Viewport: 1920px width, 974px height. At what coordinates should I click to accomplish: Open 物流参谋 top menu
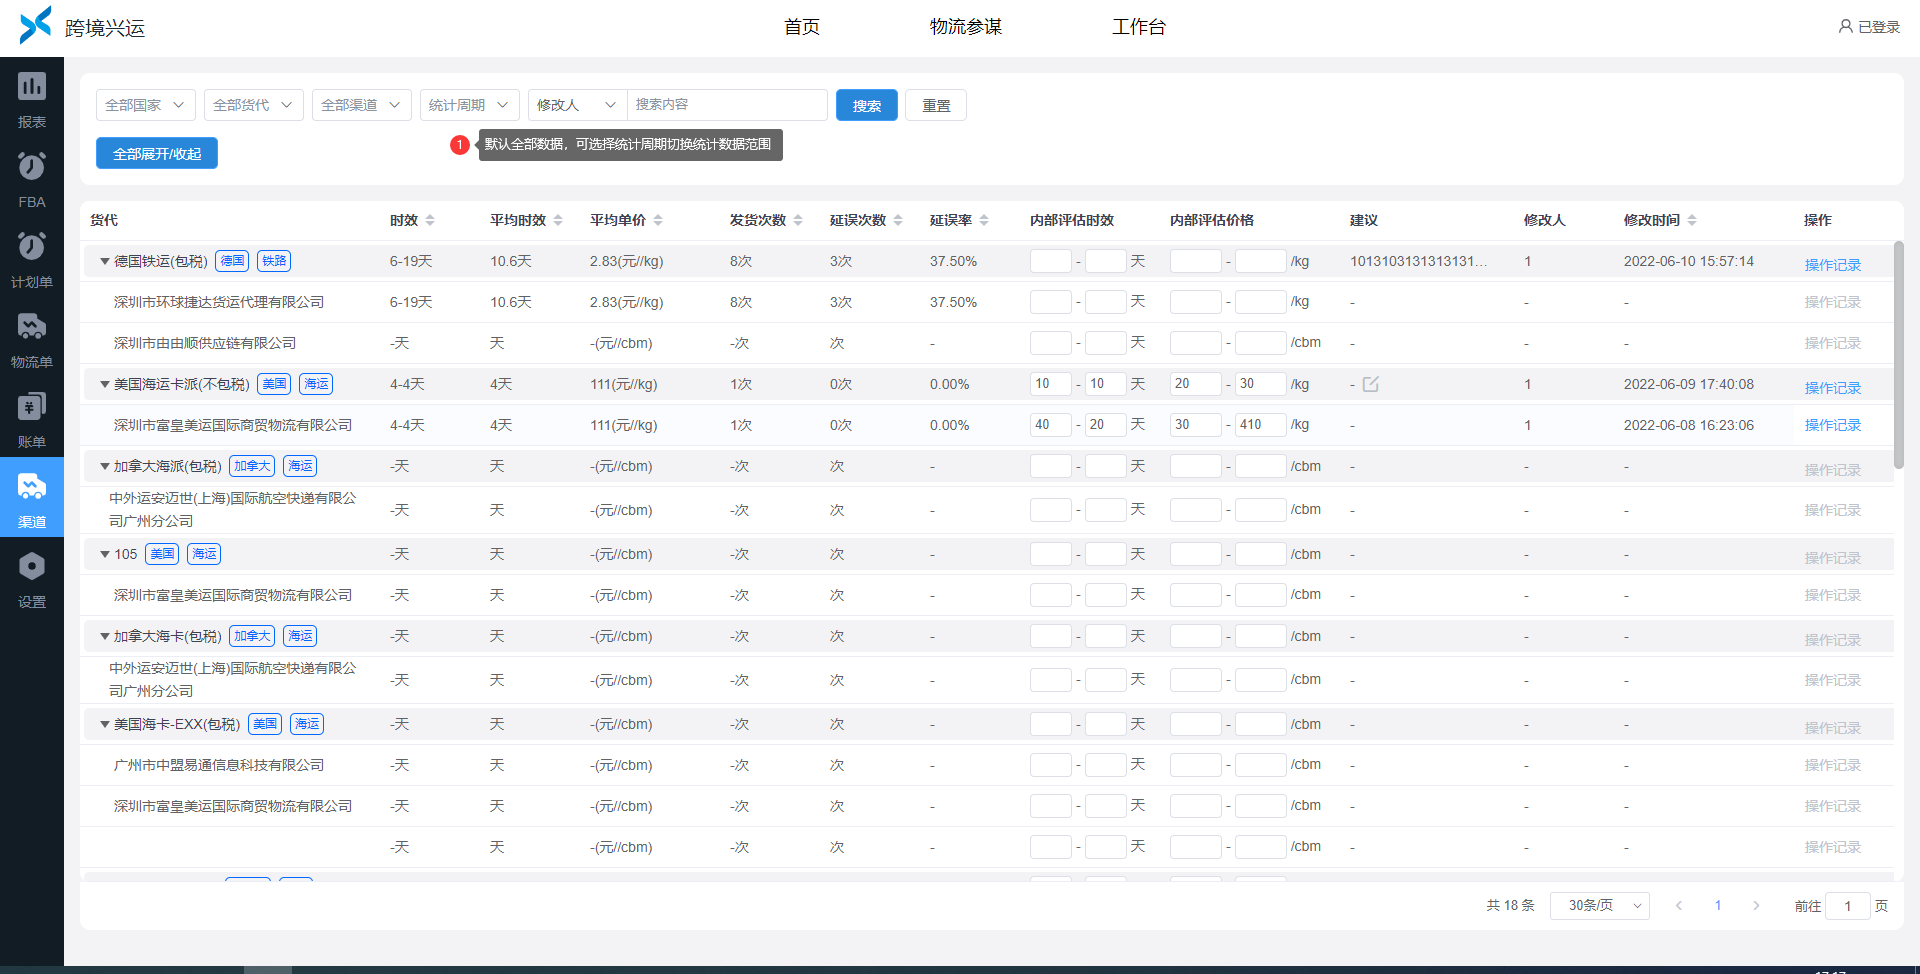966,27
